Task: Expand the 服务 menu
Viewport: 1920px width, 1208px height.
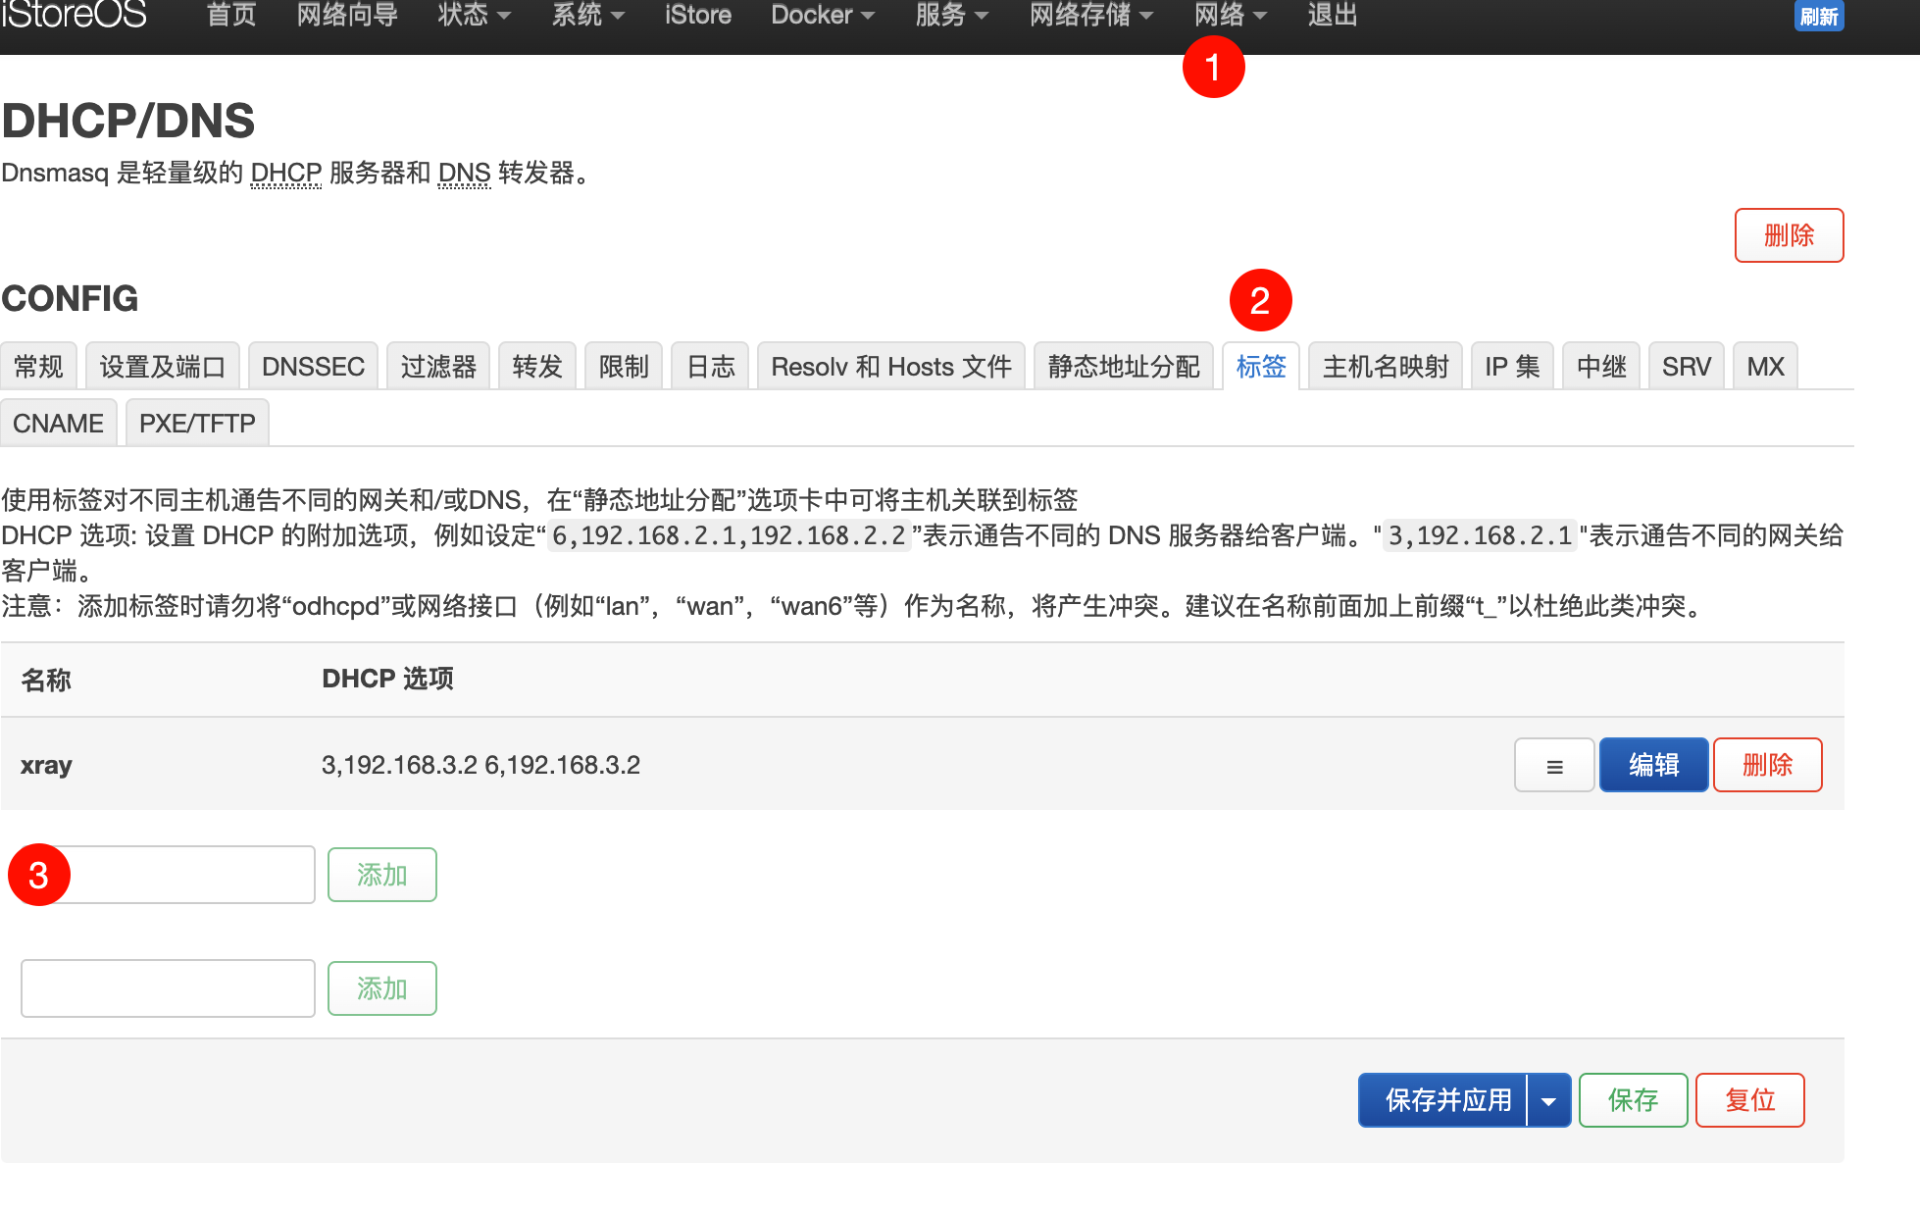Action: 951,15
